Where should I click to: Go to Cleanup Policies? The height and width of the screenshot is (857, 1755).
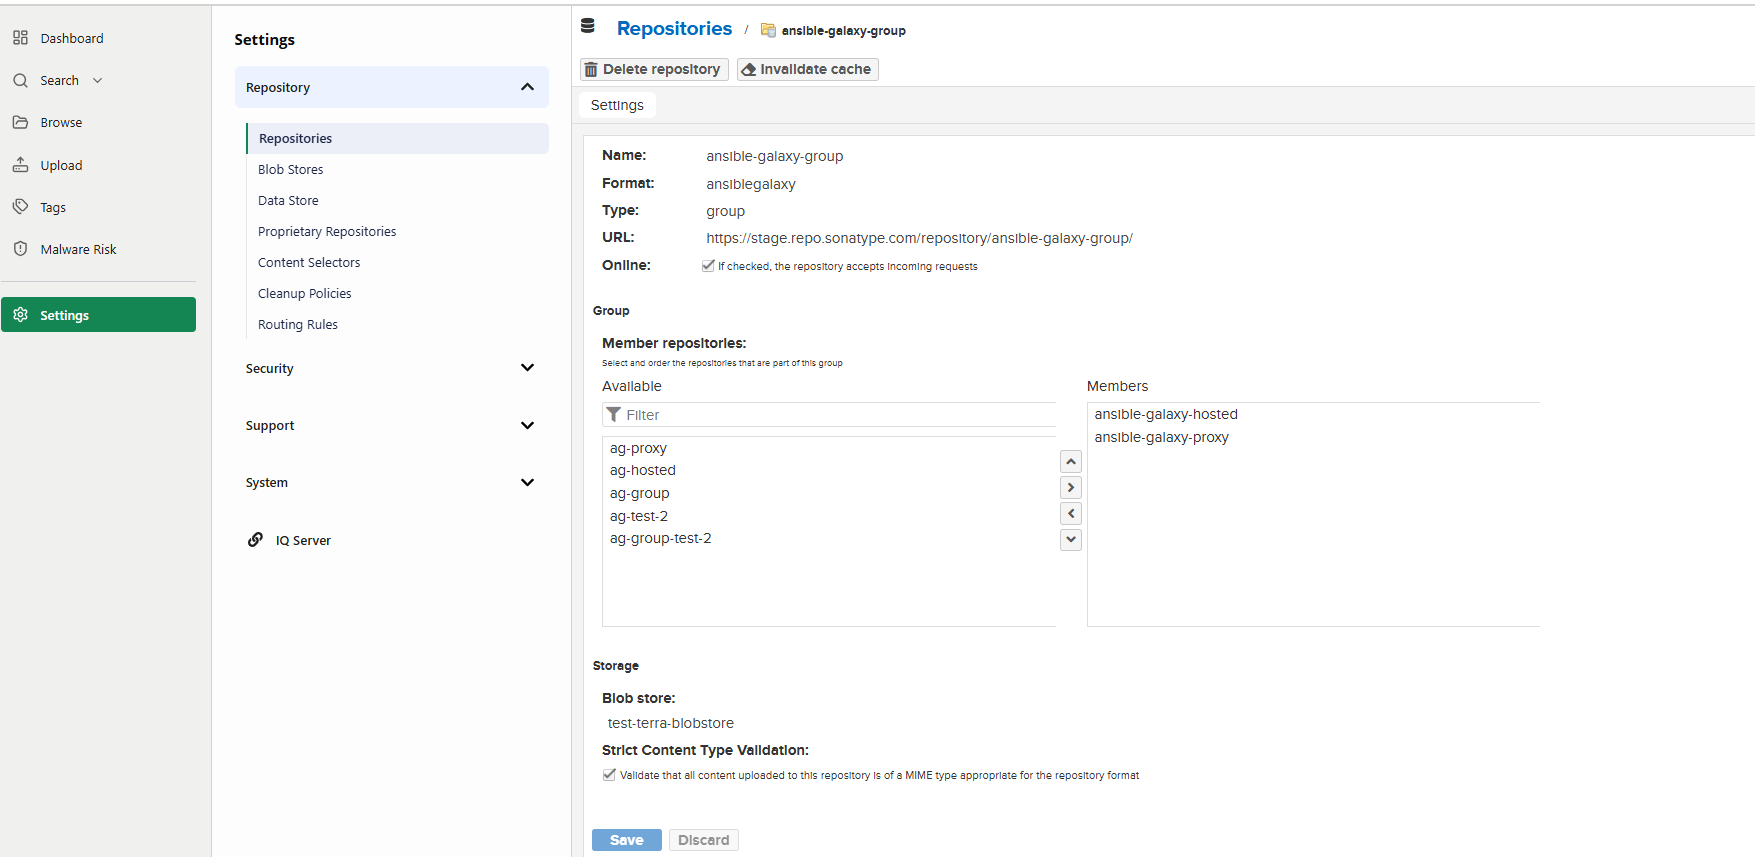point(305,294)
